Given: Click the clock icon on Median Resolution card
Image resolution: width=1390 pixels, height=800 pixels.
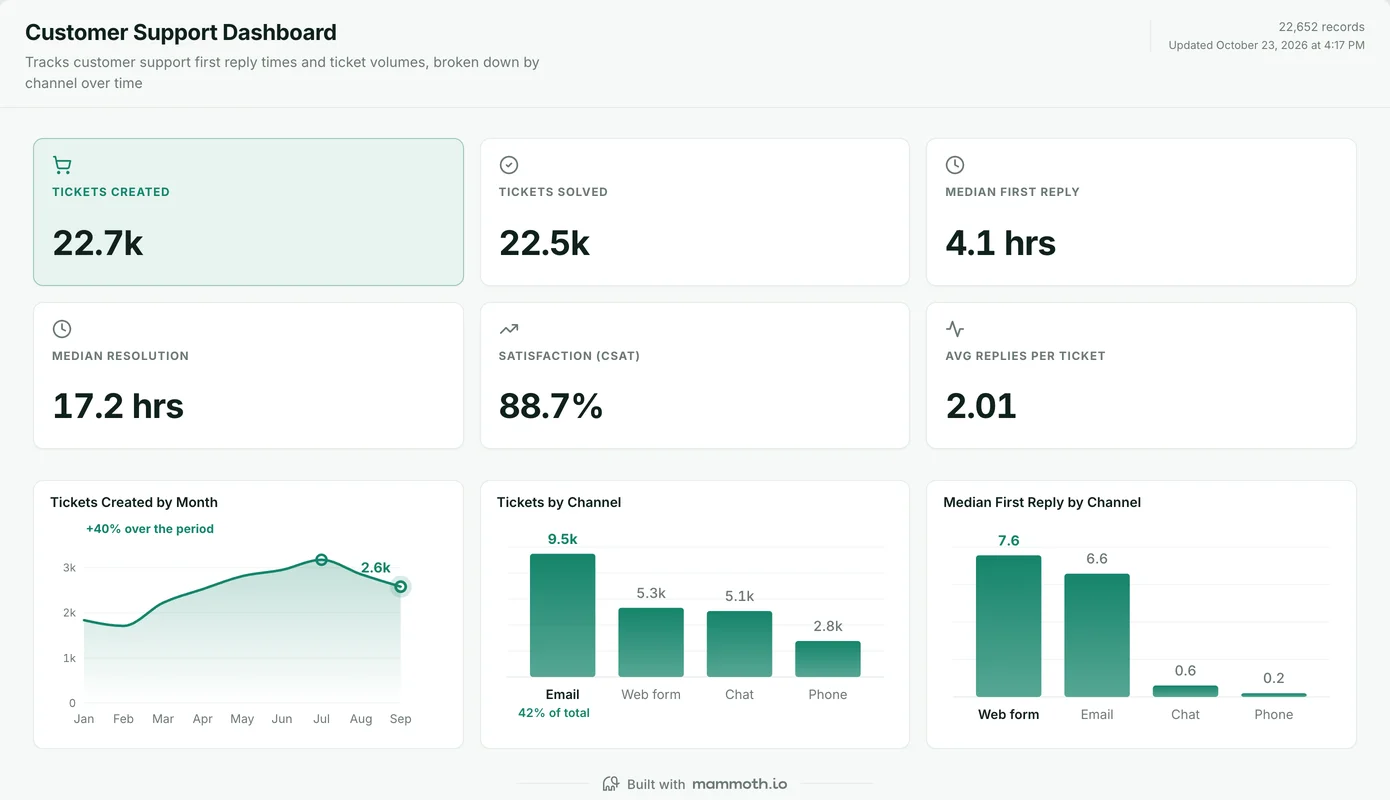Looking at the screenshot, I should 62,329.
